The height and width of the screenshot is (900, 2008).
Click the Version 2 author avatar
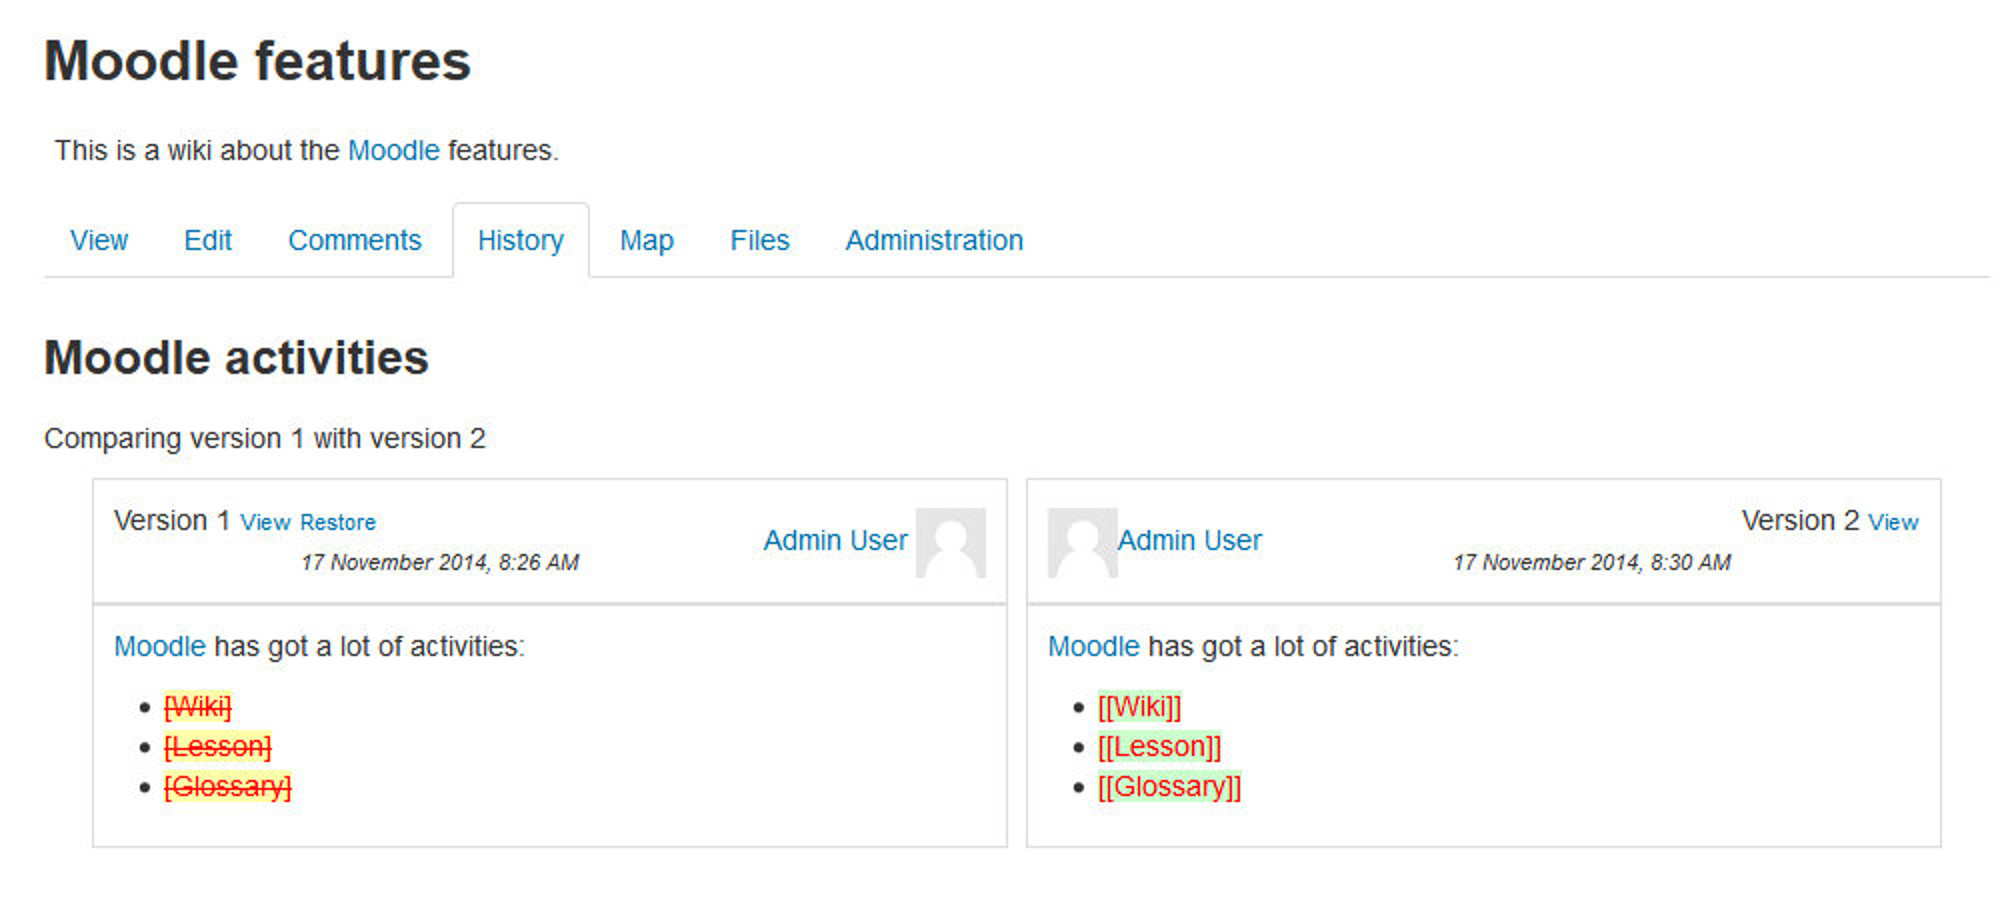click(x=1082, y=543)
